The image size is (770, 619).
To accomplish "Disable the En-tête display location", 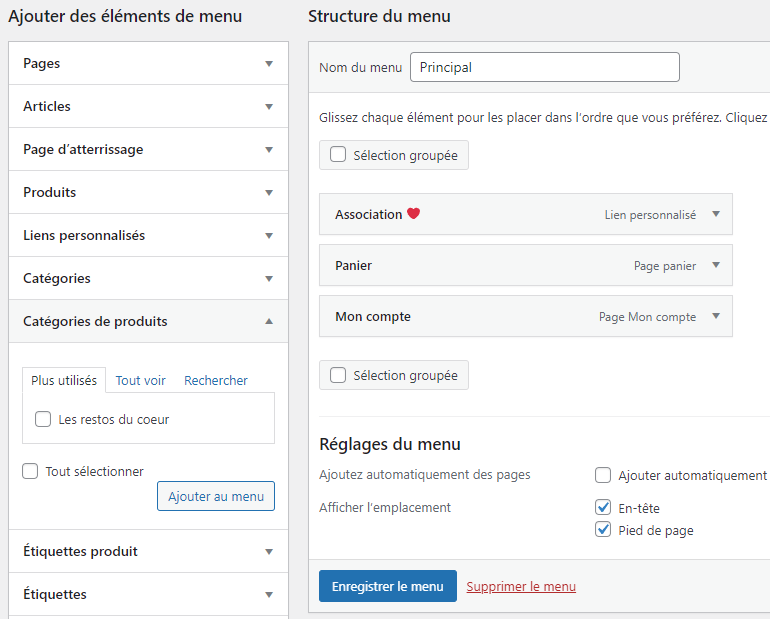I will [603, 507].
